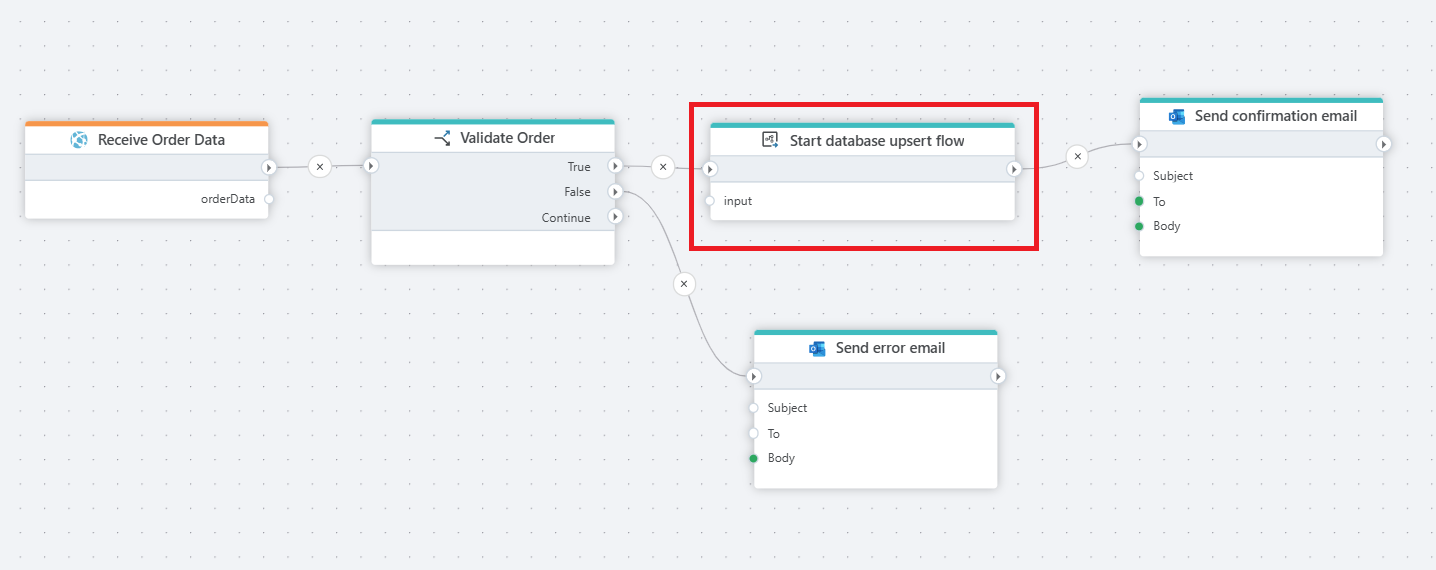The height and width of the screenshot is (570, 1436).
Task: Remove connection between Receive Order Data and Validate Order
Action: click(x=319, y=167)
